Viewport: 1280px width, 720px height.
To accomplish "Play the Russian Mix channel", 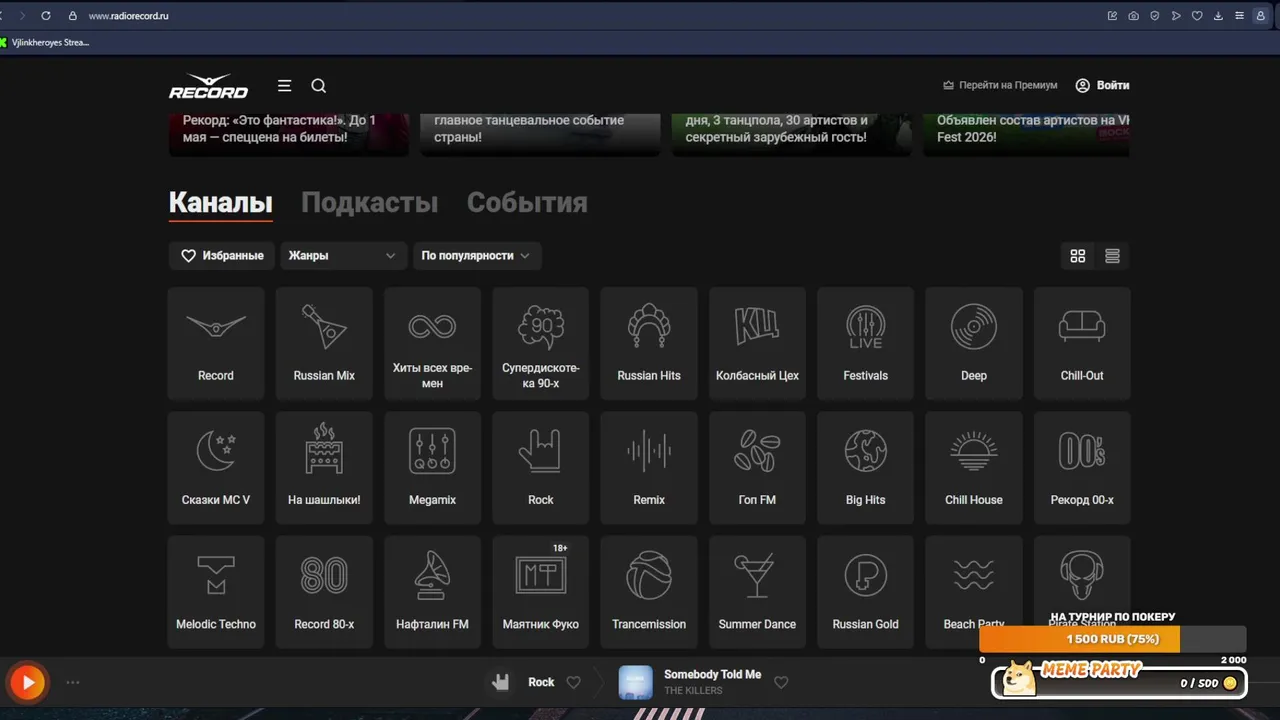I will 324,344.
